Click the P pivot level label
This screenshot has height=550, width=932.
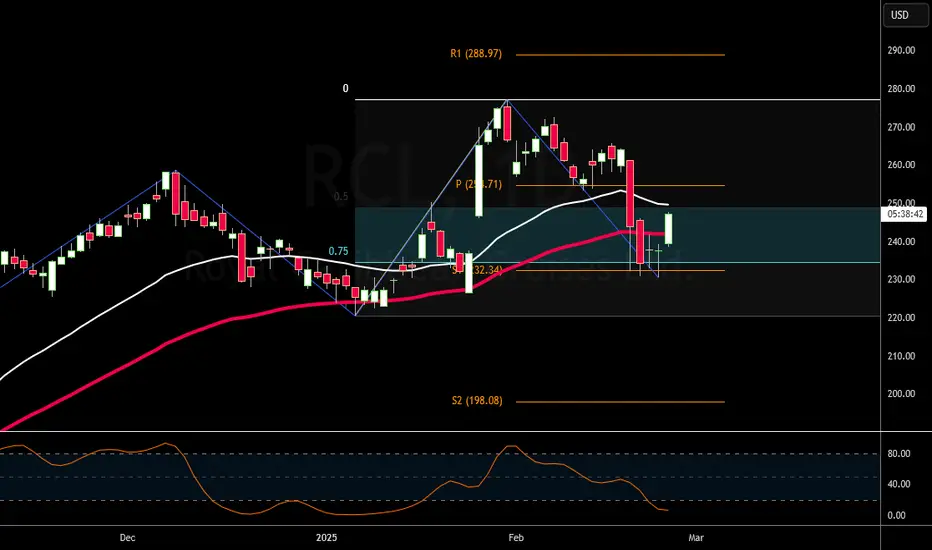[478, 184]
